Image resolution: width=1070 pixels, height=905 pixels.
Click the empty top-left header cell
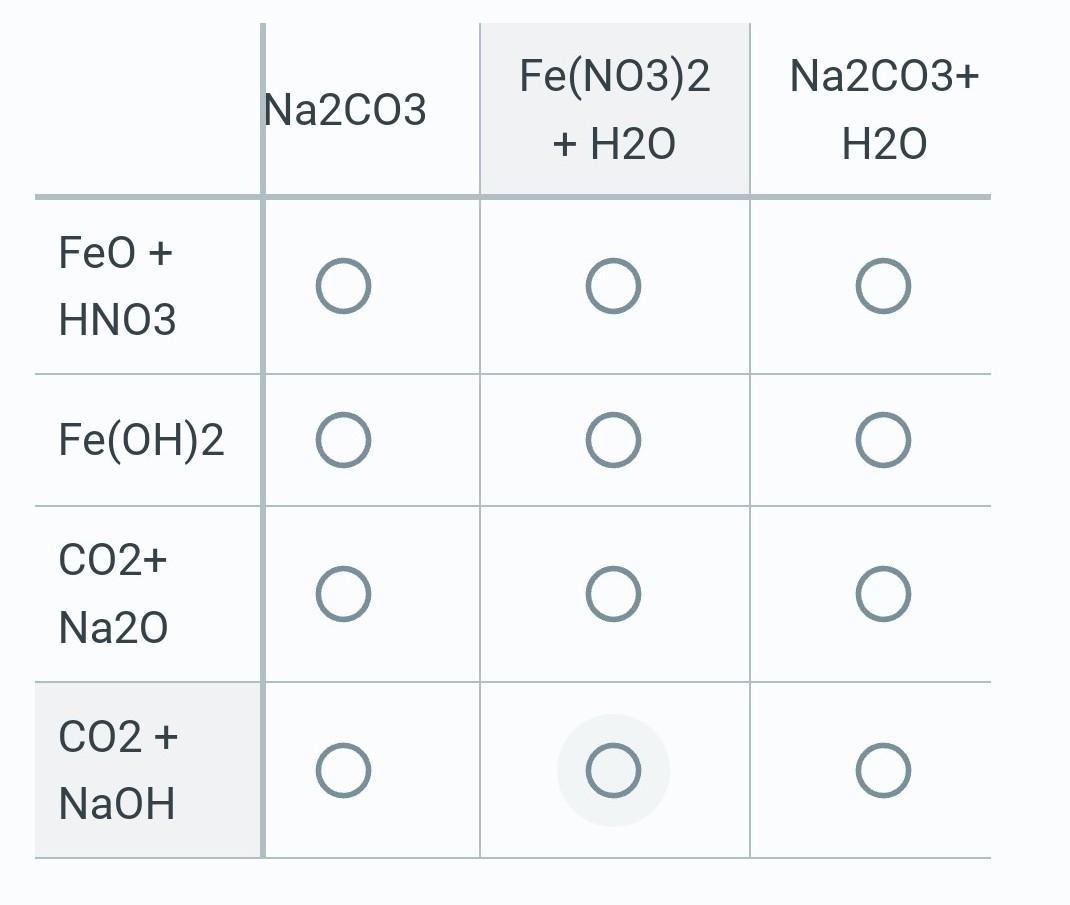tap(148, 110)
